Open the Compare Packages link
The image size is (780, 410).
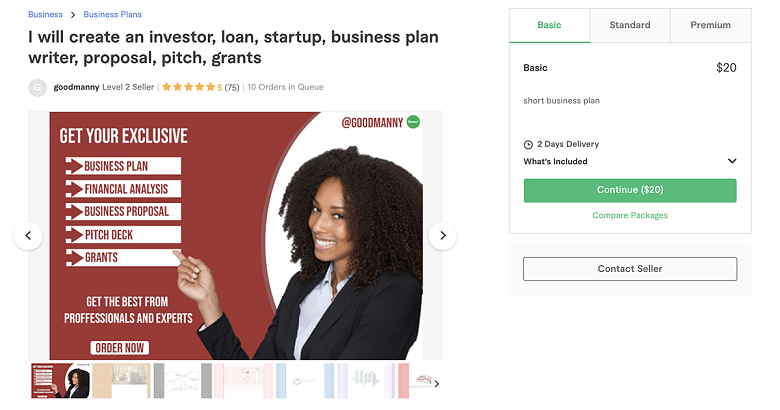point(630,215)
